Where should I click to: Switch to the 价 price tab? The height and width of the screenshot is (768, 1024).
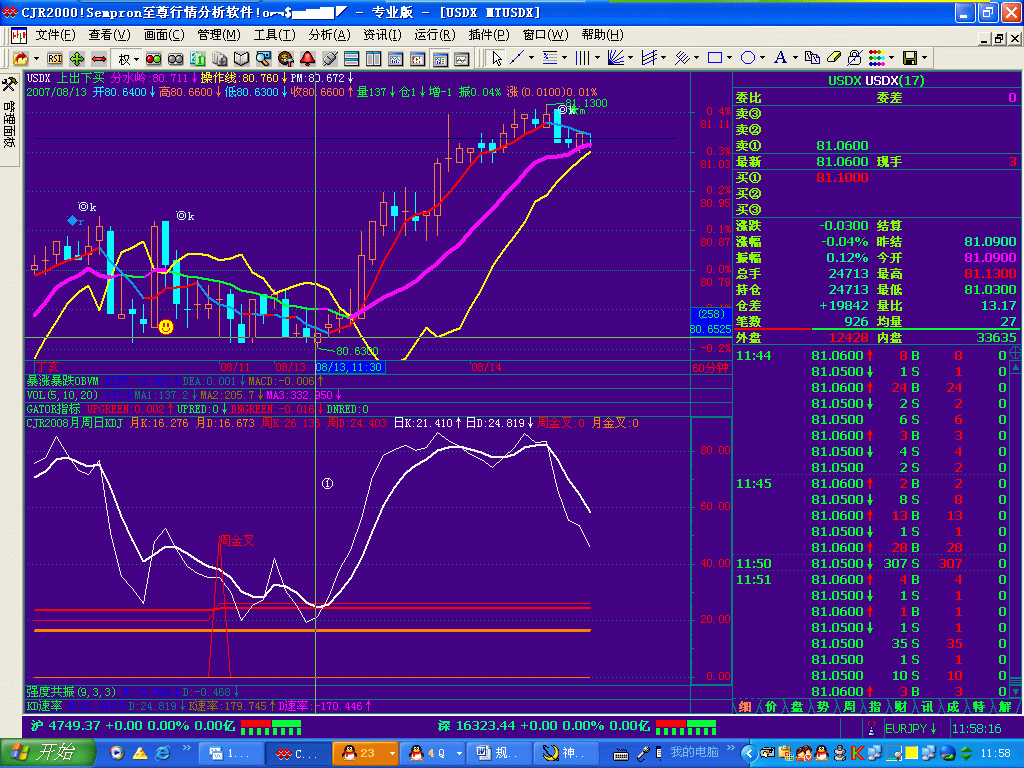pyautogui.click(x=771, y=707)
